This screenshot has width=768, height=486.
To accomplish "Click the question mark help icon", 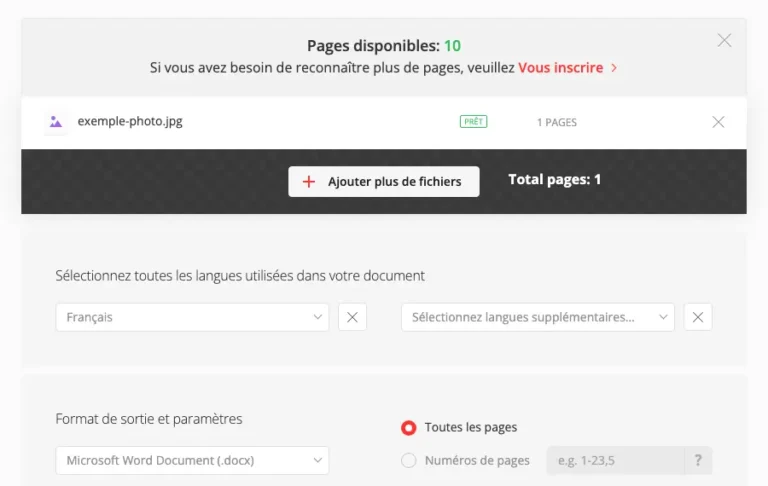I will [698, 461].
